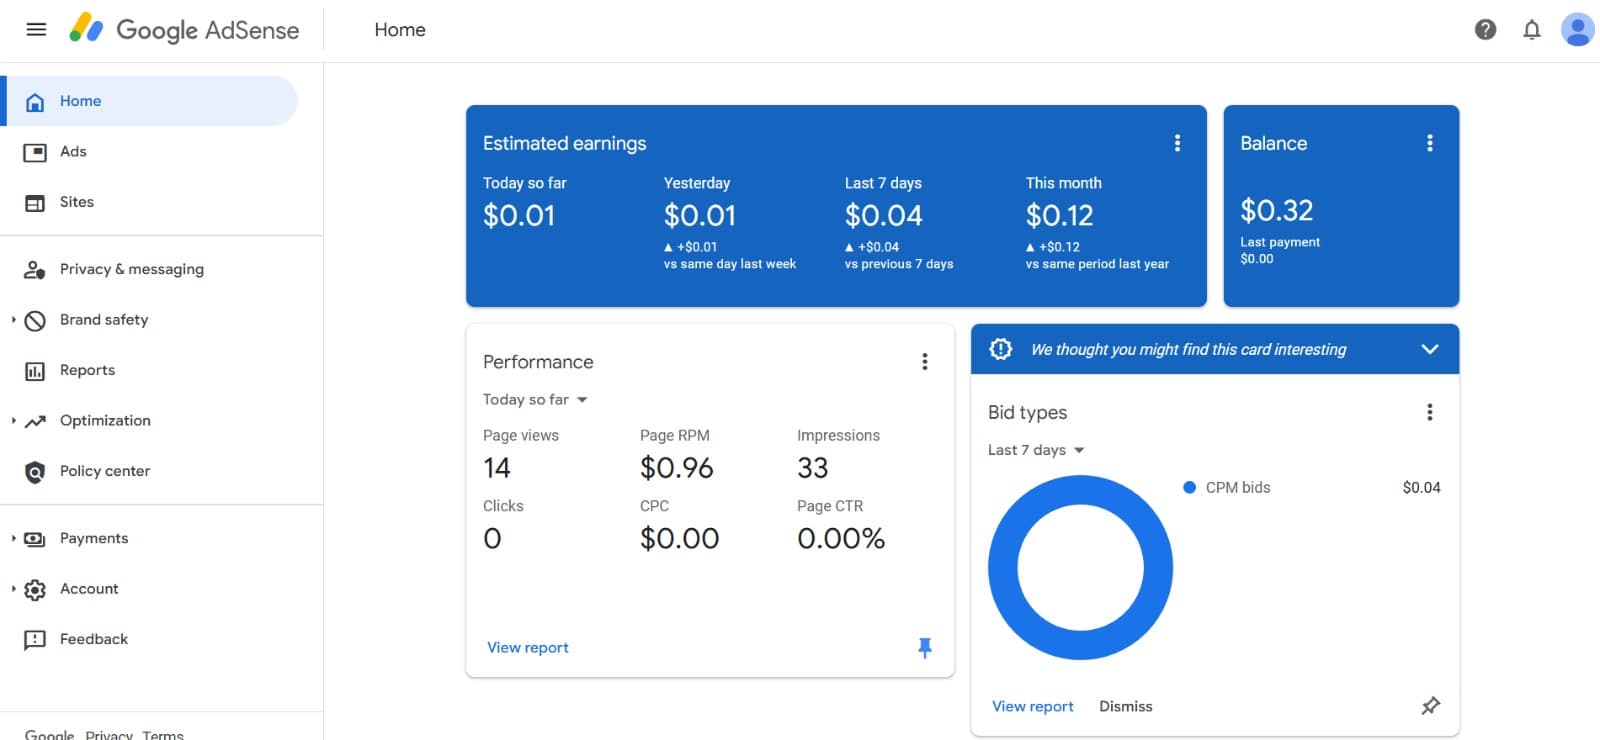Click the Google footer link
The width and height of the screenshot is (1600, 740).
pos(49,734)
